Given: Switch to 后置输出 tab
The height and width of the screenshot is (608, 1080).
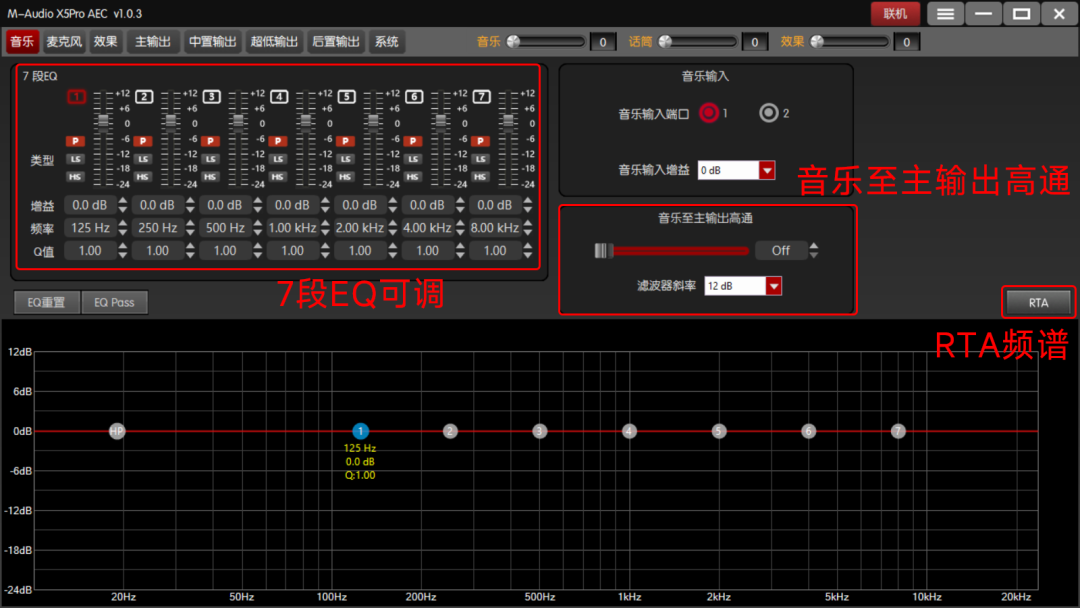Looking at the screenshot, I should pyautogui.click(x=335, y=42).
